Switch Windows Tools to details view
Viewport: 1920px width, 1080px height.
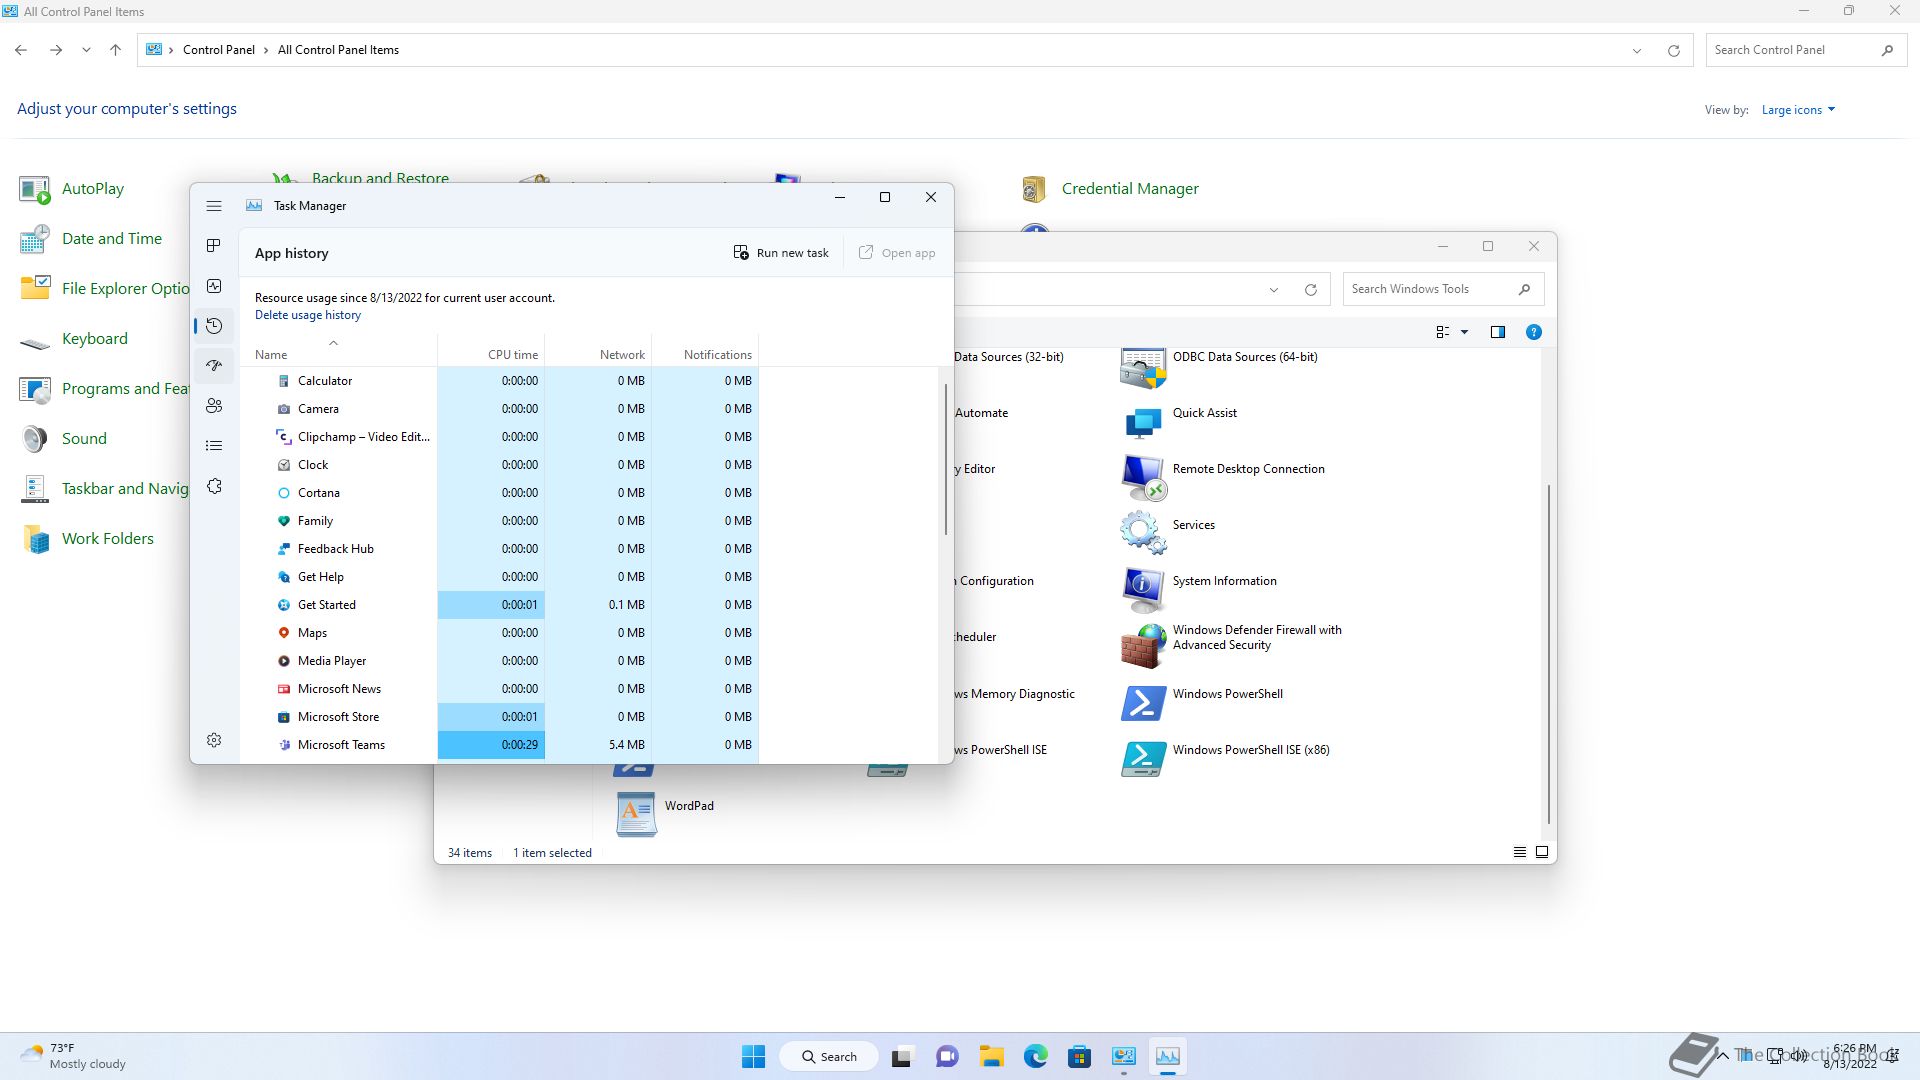[1520, 852]
